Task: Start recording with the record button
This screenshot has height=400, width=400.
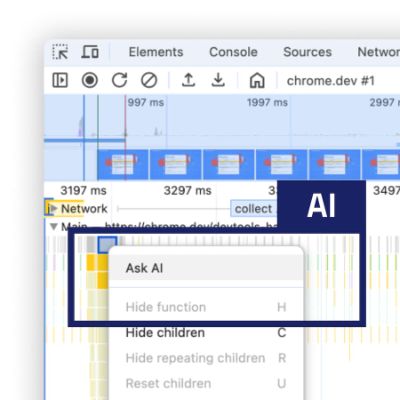Action: [x=90, y=80]
